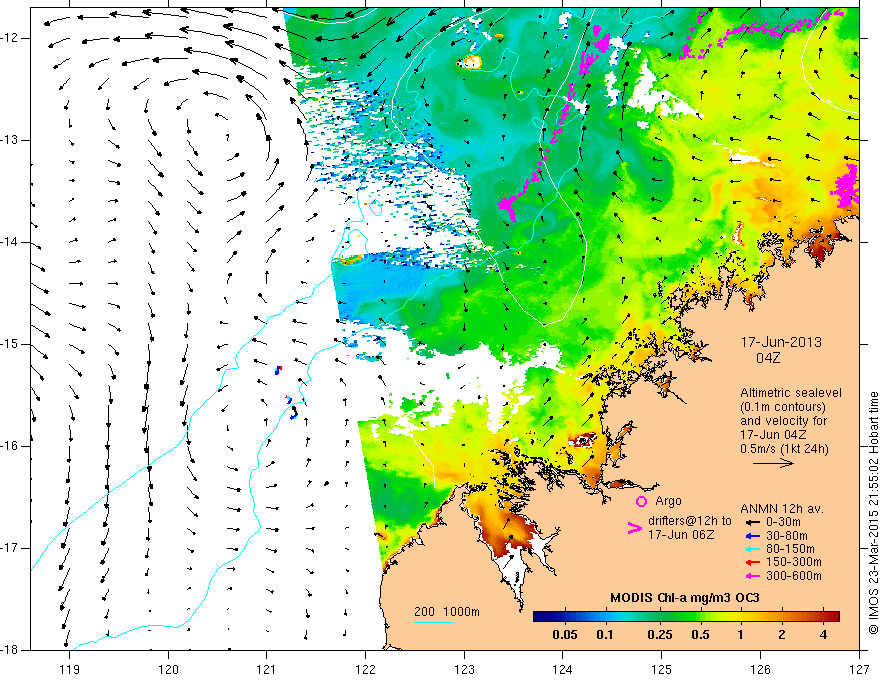Click the longitude axis label '126'
The width and height of the screenshot is (880, 680).
point(760,669)
